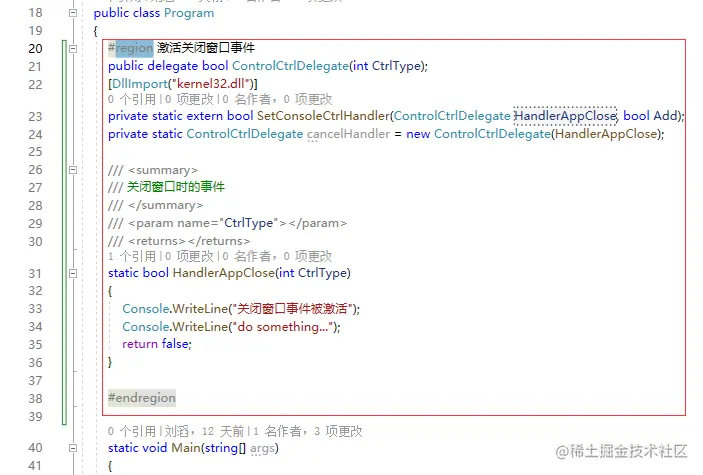The image size is (703, 475).
Task: Click 'cancelHandler' field name on line 24
Action: click(348, 134)
